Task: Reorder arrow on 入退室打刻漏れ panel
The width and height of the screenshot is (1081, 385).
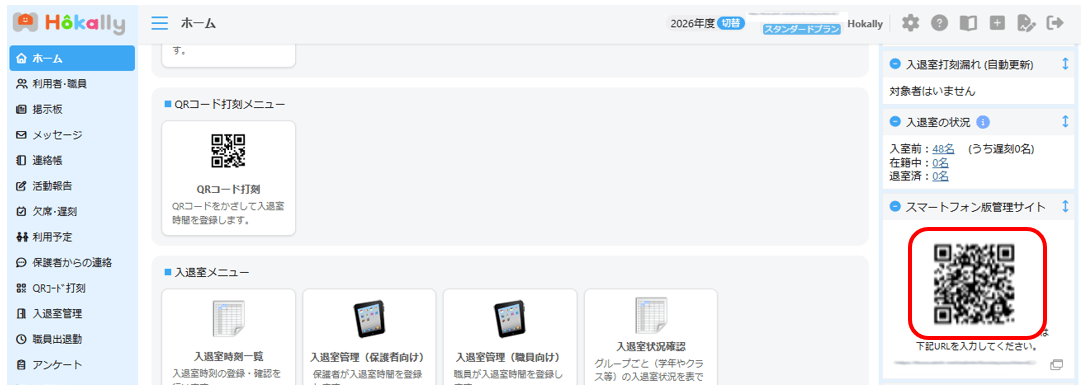Action: (x=1064, y=63)
